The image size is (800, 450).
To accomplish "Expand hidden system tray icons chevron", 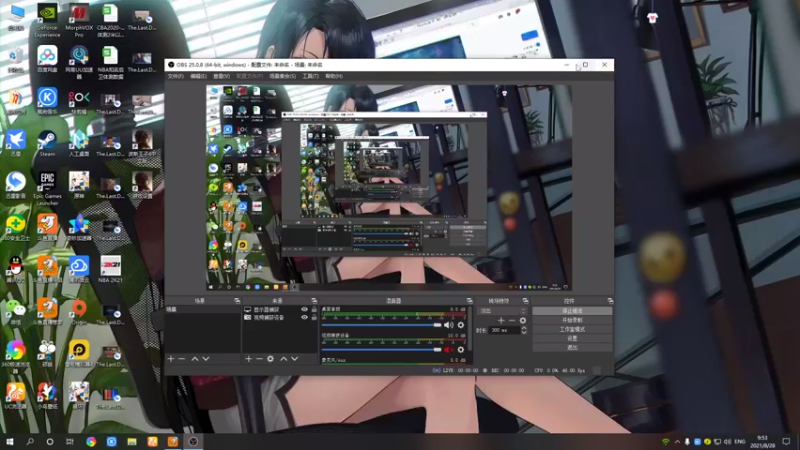I will [x=677, y=441].
